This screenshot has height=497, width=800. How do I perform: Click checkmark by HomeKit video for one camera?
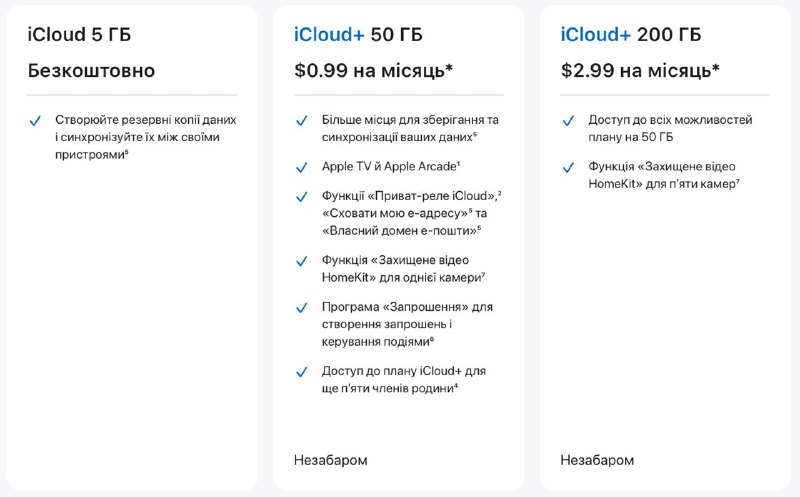pos(302,261)
